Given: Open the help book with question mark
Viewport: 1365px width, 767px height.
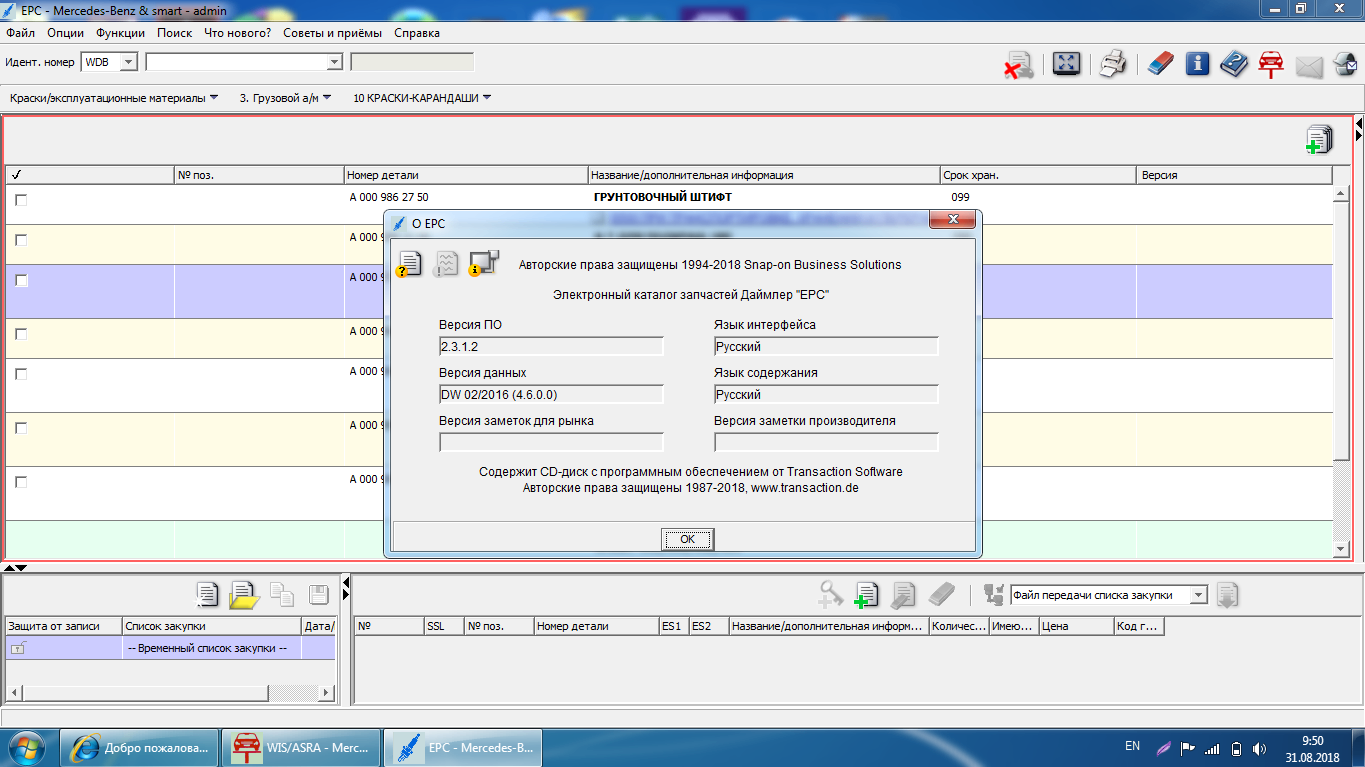Looking at the screenshot, I should point(1234,65).
